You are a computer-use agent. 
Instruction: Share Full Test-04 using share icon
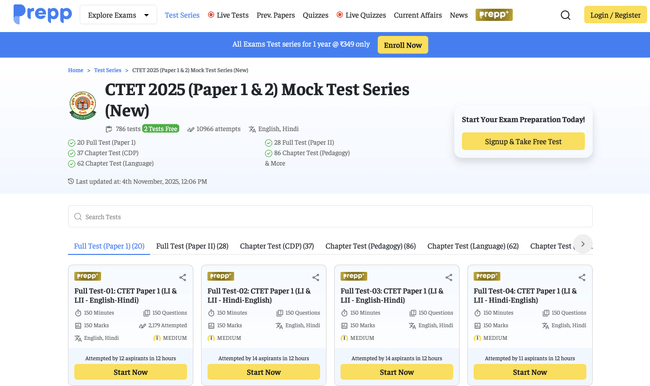pos(582,277)
